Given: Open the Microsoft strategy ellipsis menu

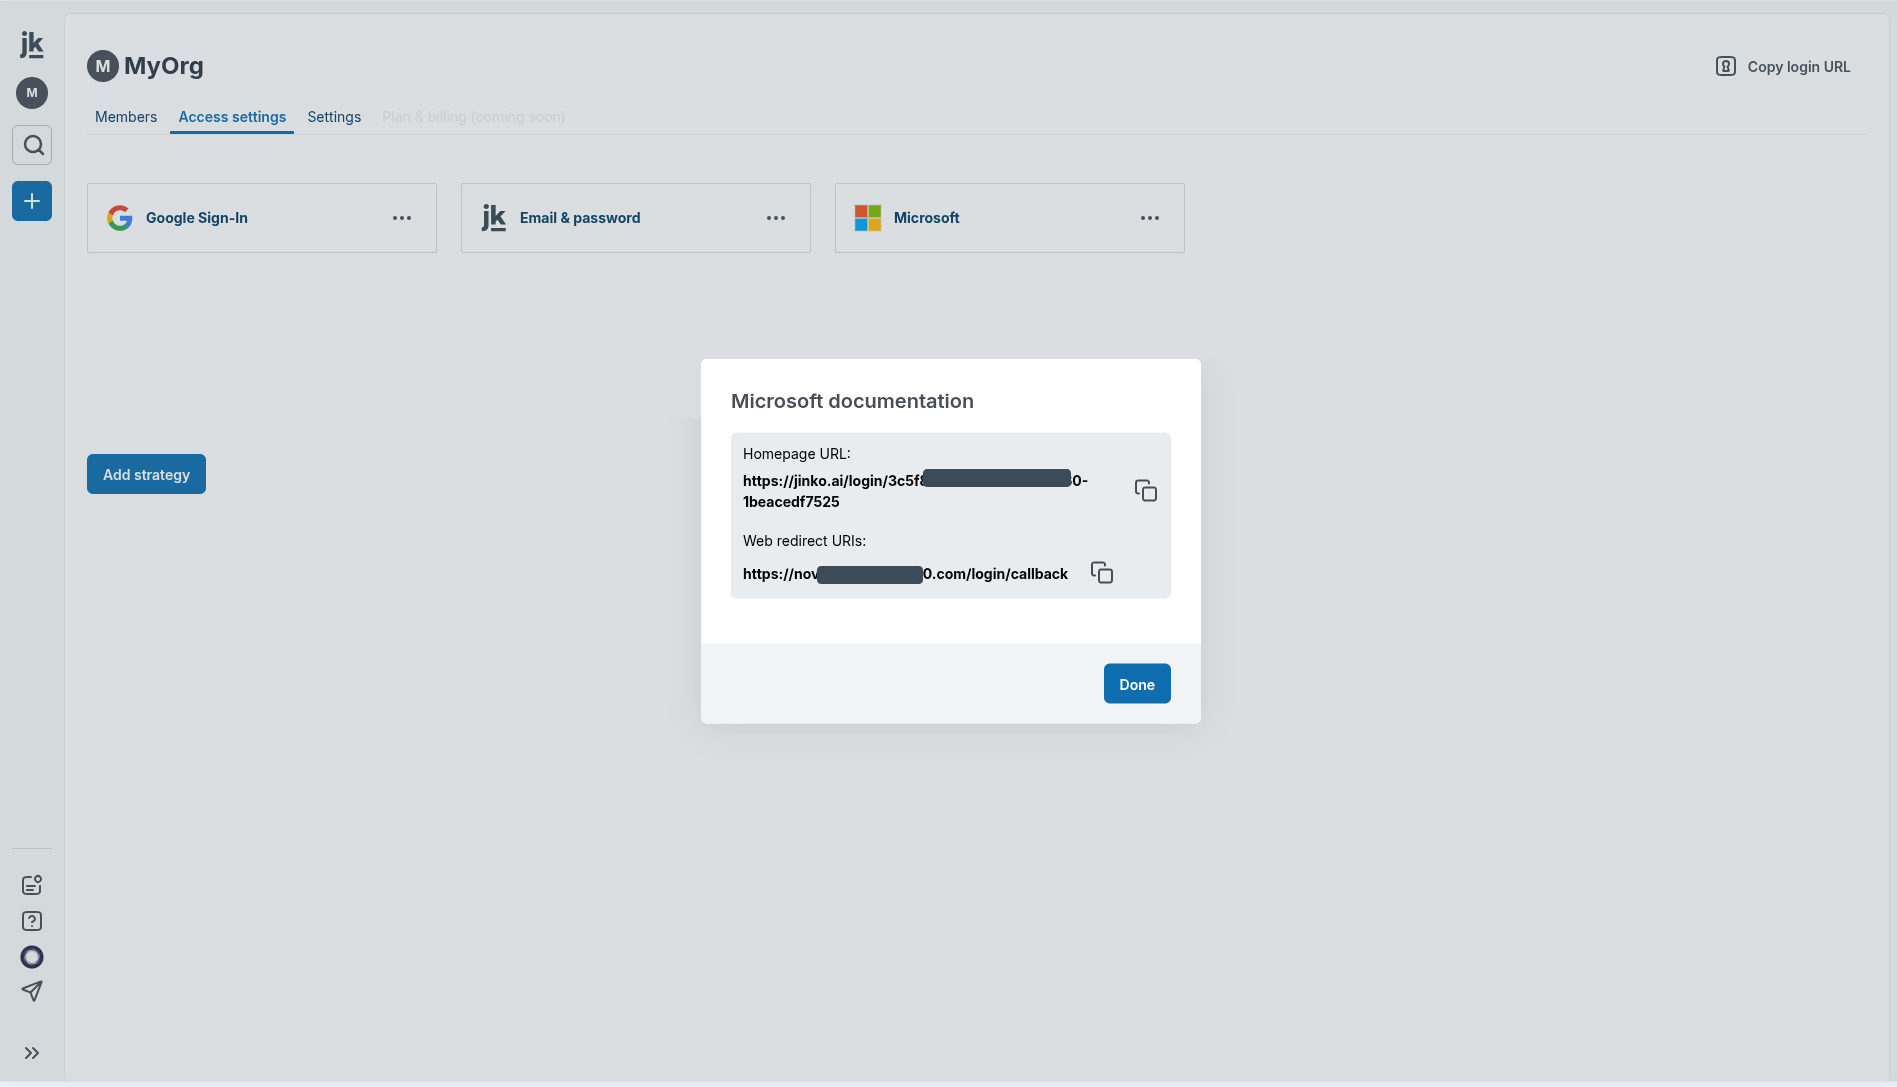Looking at the screenshot, I should pos(1149,217).
